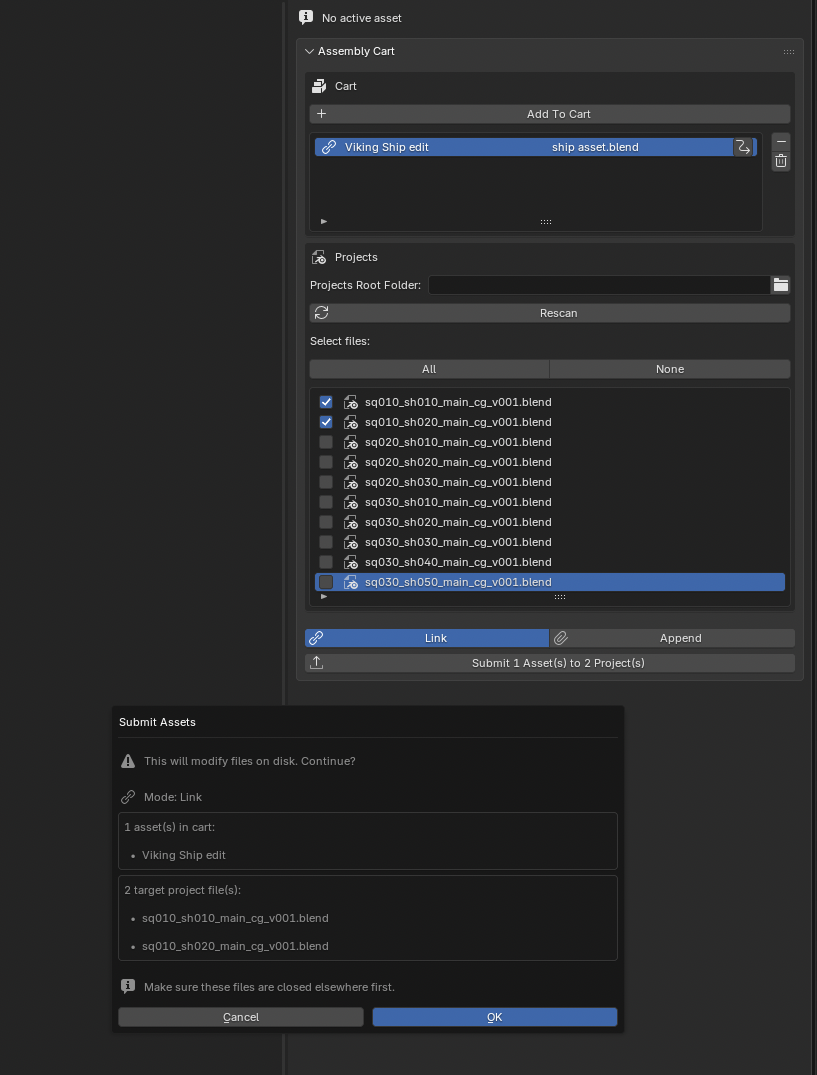The width and height of the screenshot is (817, 1075).
Task: Click the Projects Root Folder field
Action: [x=600, y=285]
